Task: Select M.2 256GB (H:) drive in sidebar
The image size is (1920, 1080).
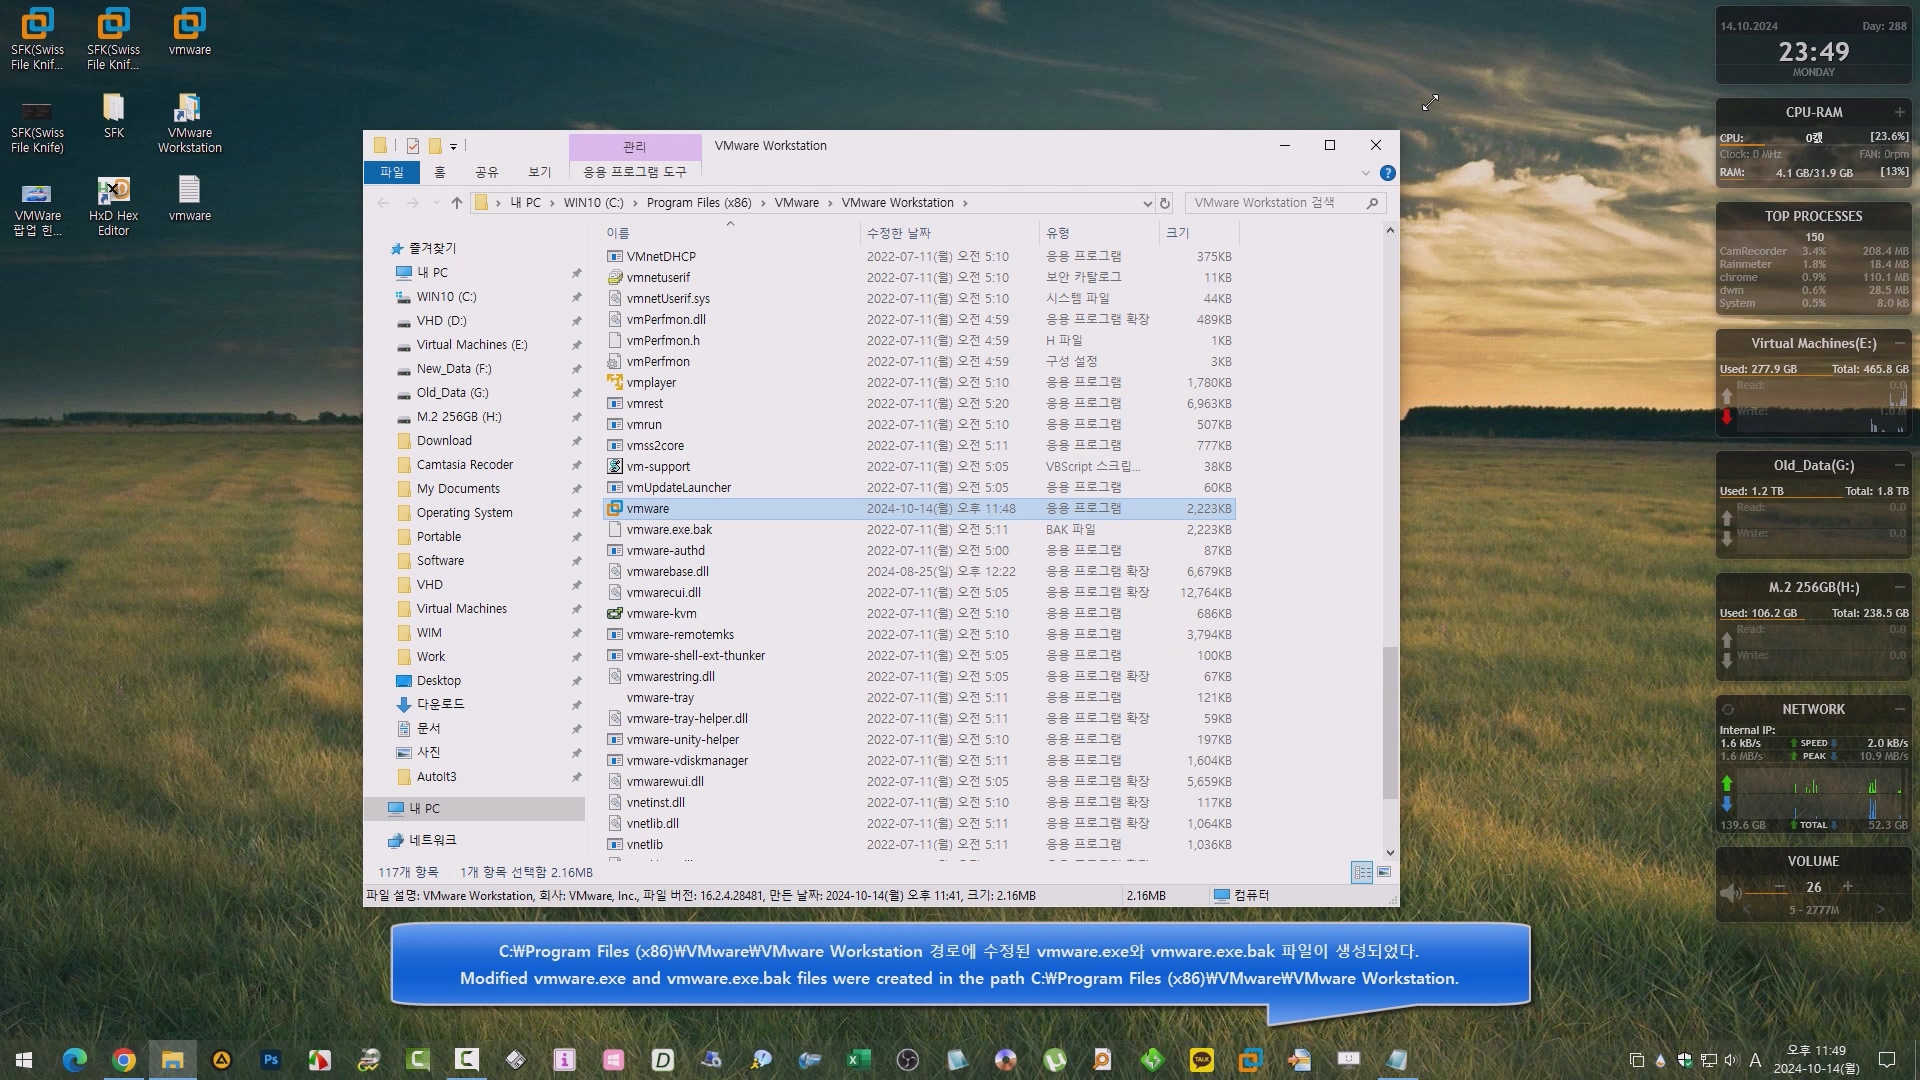Action: point(459,417)
